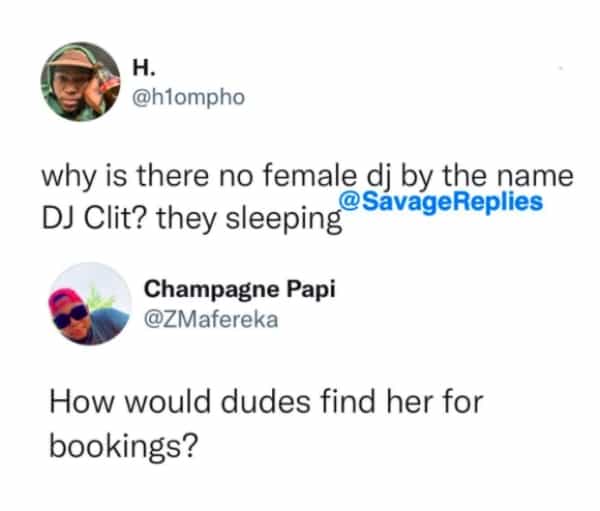600x511 pixels.
Task: Select the words 'why is there'
Action: pyautogui.click(x=125, y=177)
